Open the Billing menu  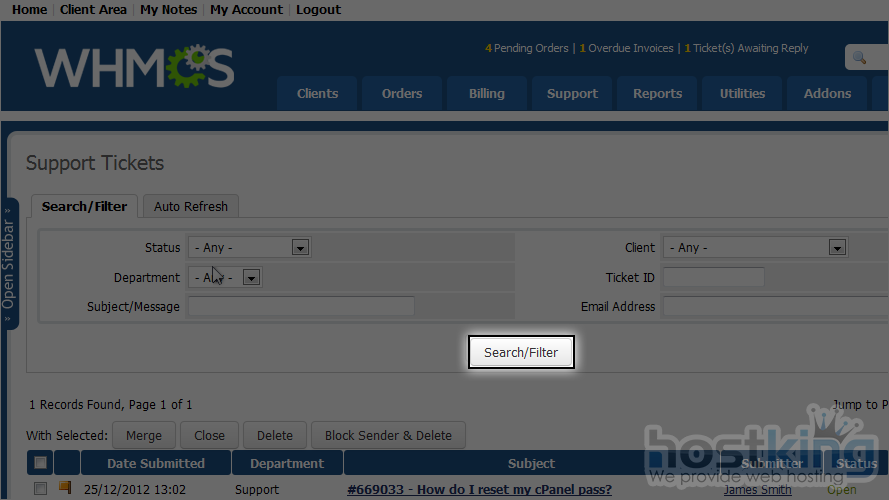pyautogui.click(x=486, y=93)
